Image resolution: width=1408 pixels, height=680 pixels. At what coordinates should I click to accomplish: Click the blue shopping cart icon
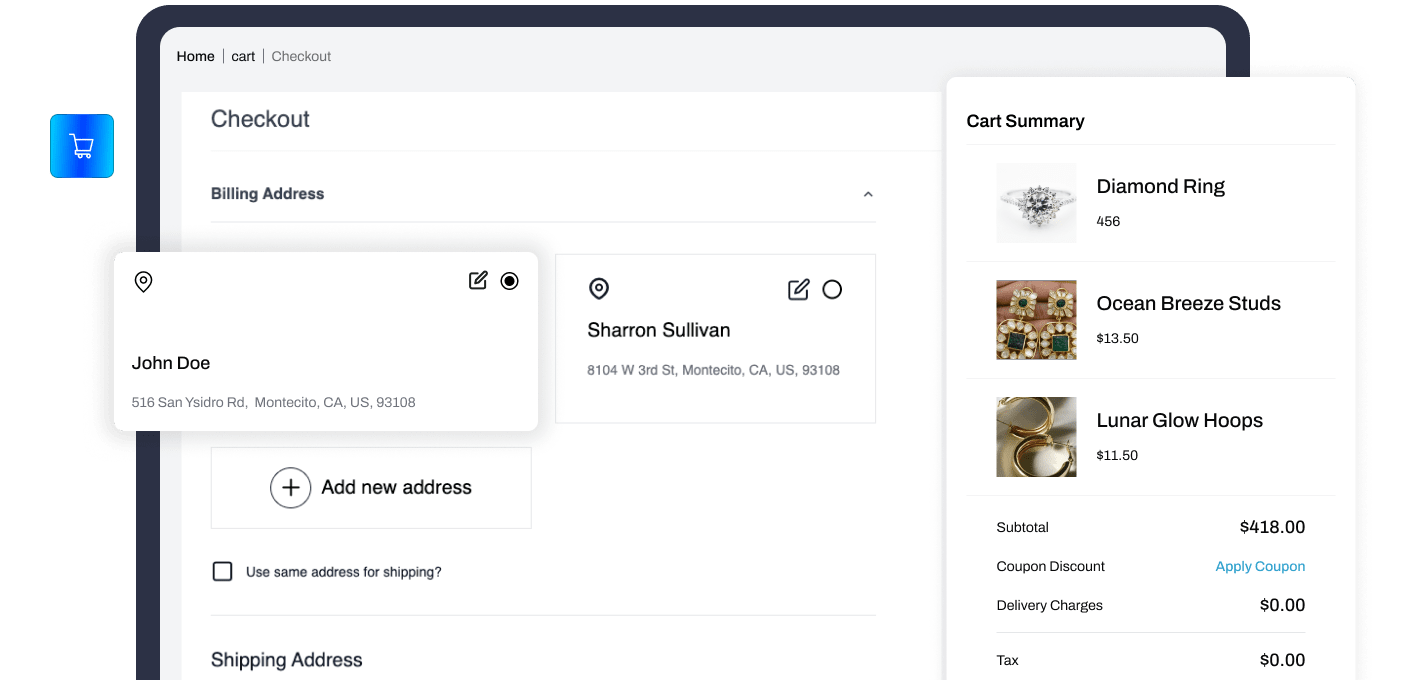[82, 146]
